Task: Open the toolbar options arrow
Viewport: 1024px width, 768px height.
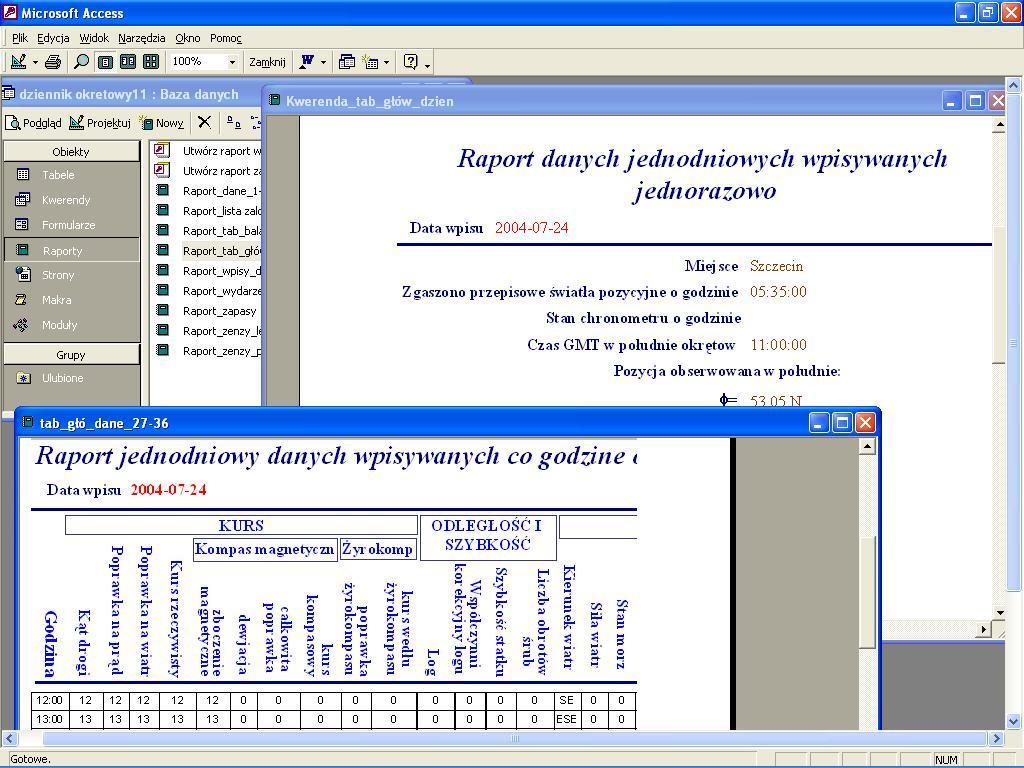Action: (x=427, y=64)
